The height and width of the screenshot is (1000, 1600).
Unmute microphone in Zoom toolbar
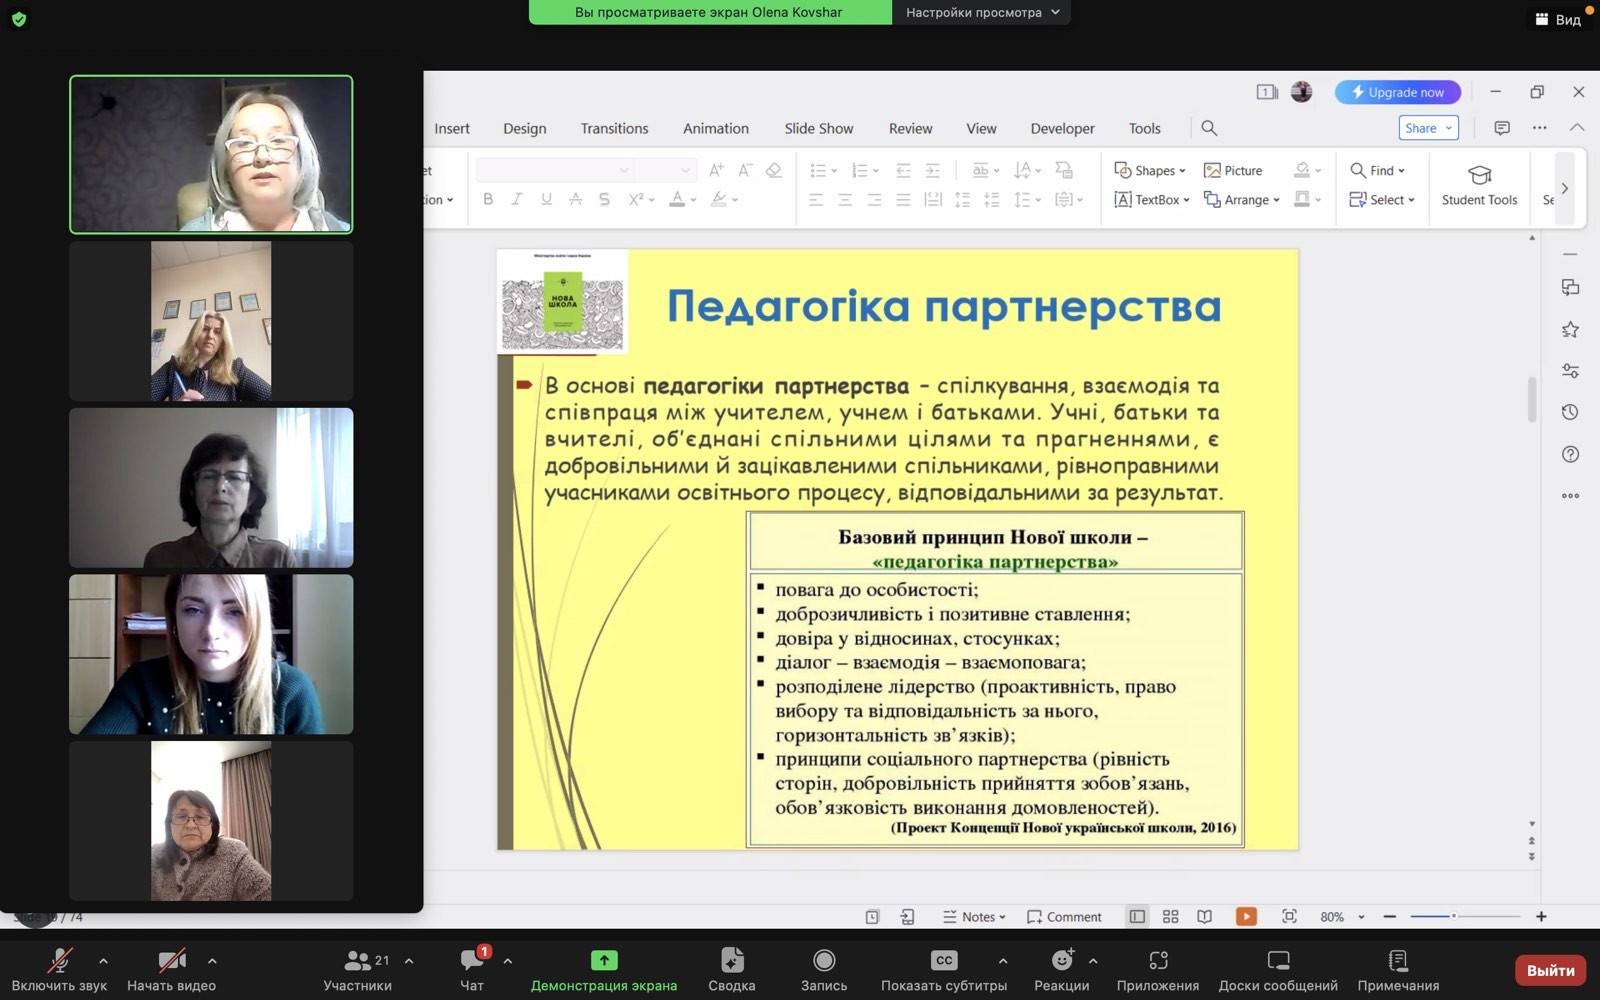[x=59, y=961]
